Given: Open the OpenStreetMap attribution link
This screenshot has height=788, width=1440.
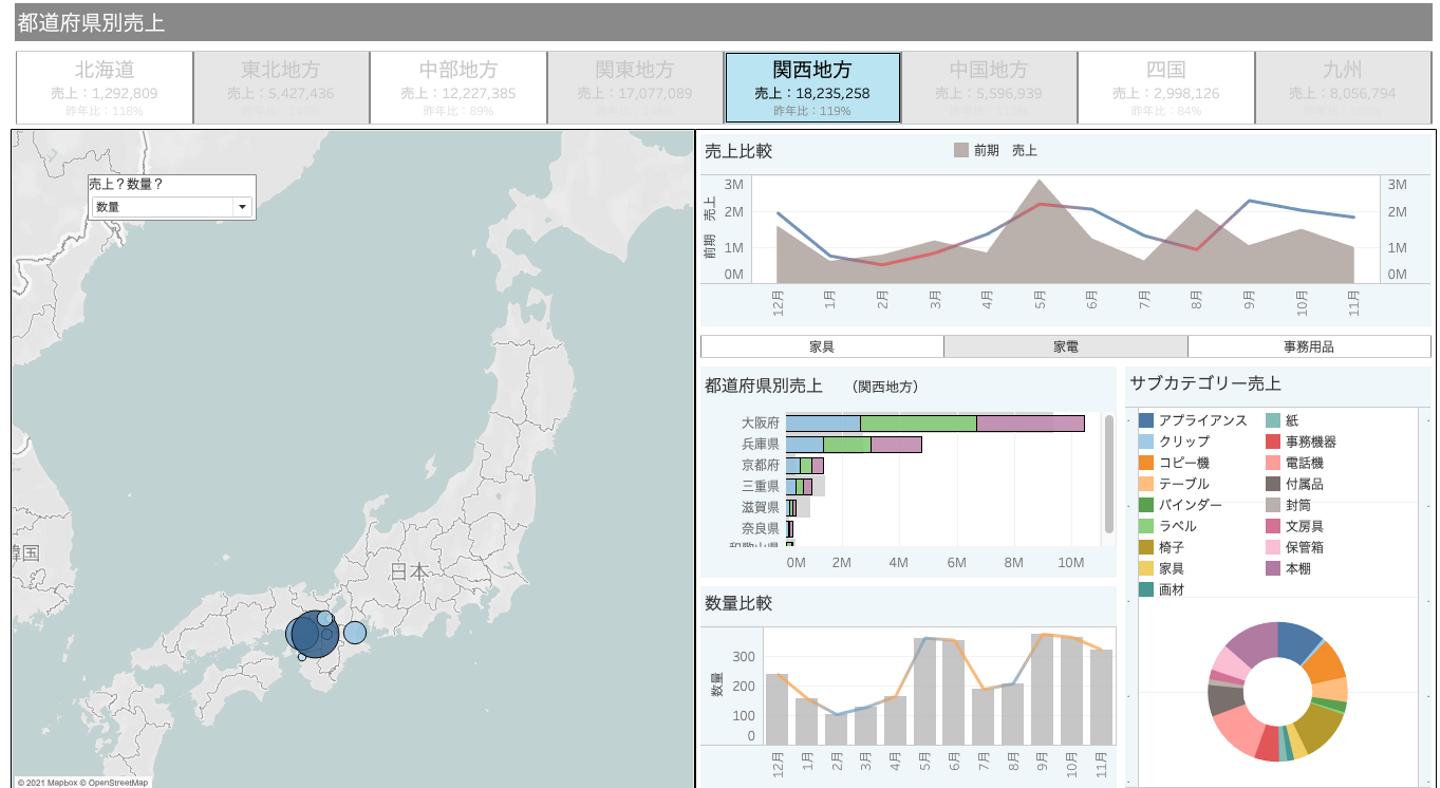Looking at the screenshot, I should [x=119, y=782].
